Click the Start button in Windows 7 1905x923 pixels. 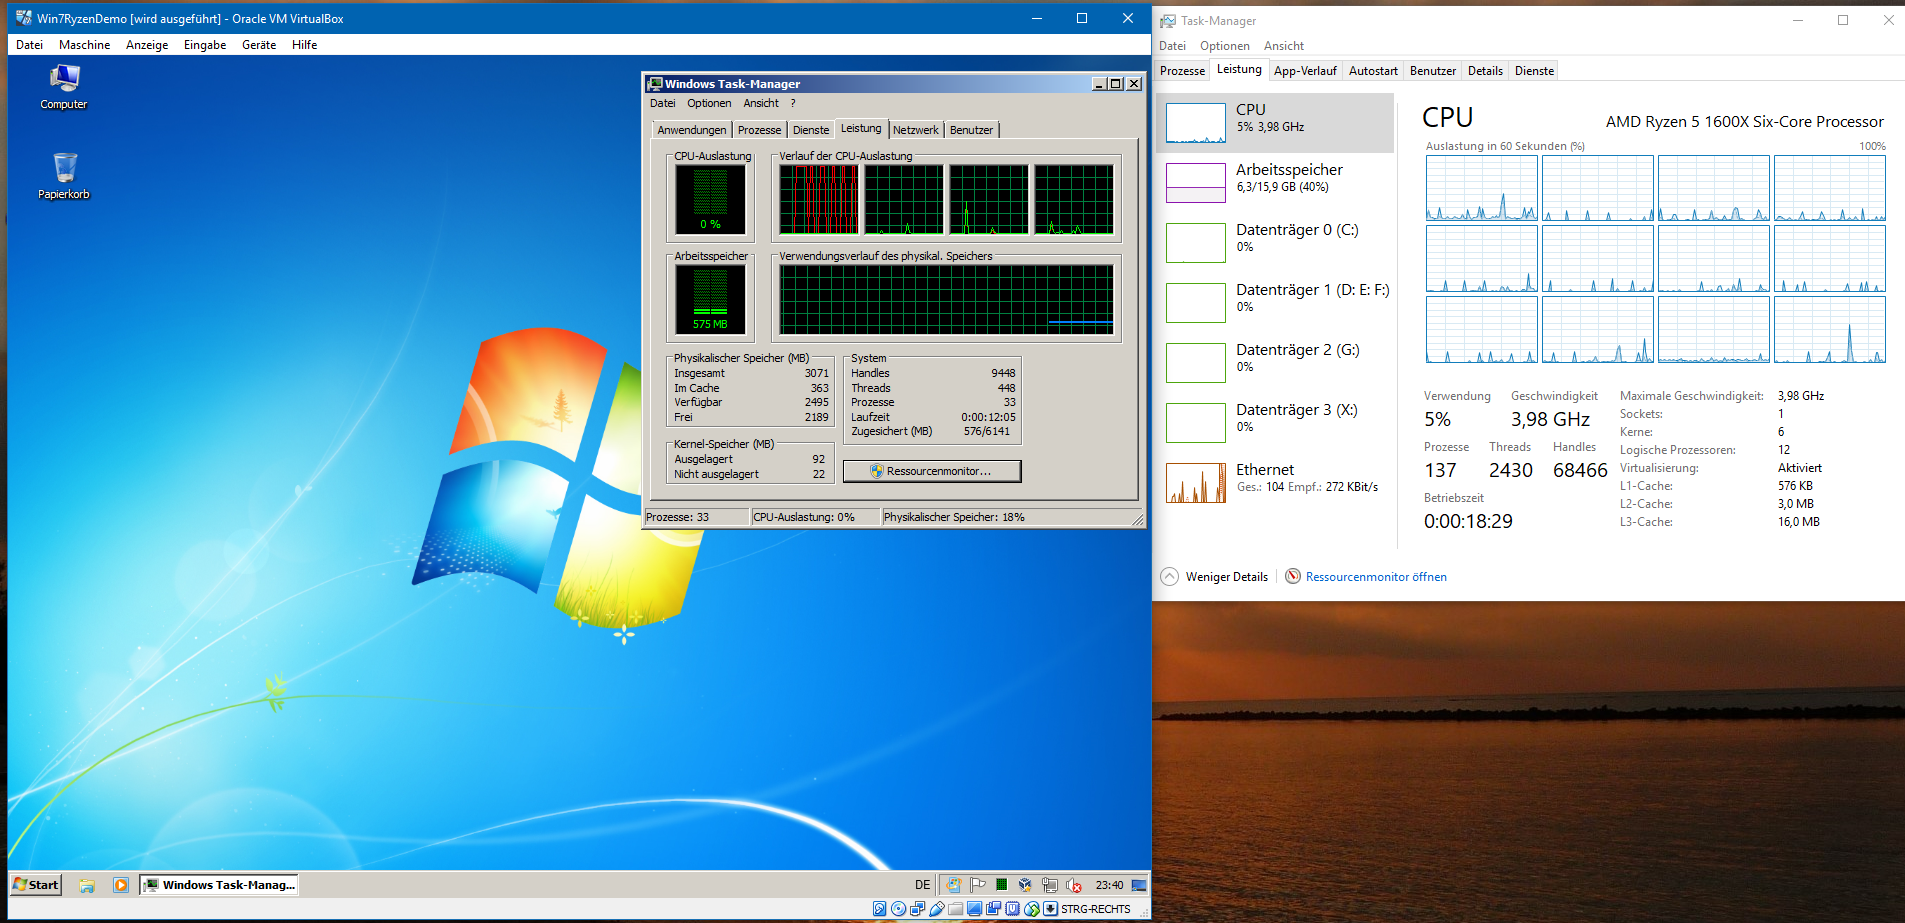pos(36,885)
